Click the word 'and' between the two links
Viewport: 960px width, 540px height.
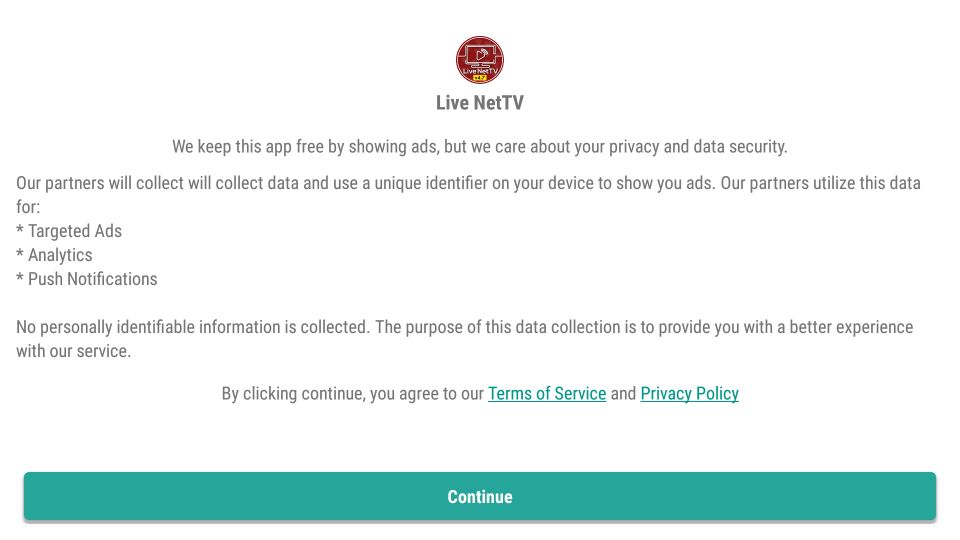click(x=623, y=394)
